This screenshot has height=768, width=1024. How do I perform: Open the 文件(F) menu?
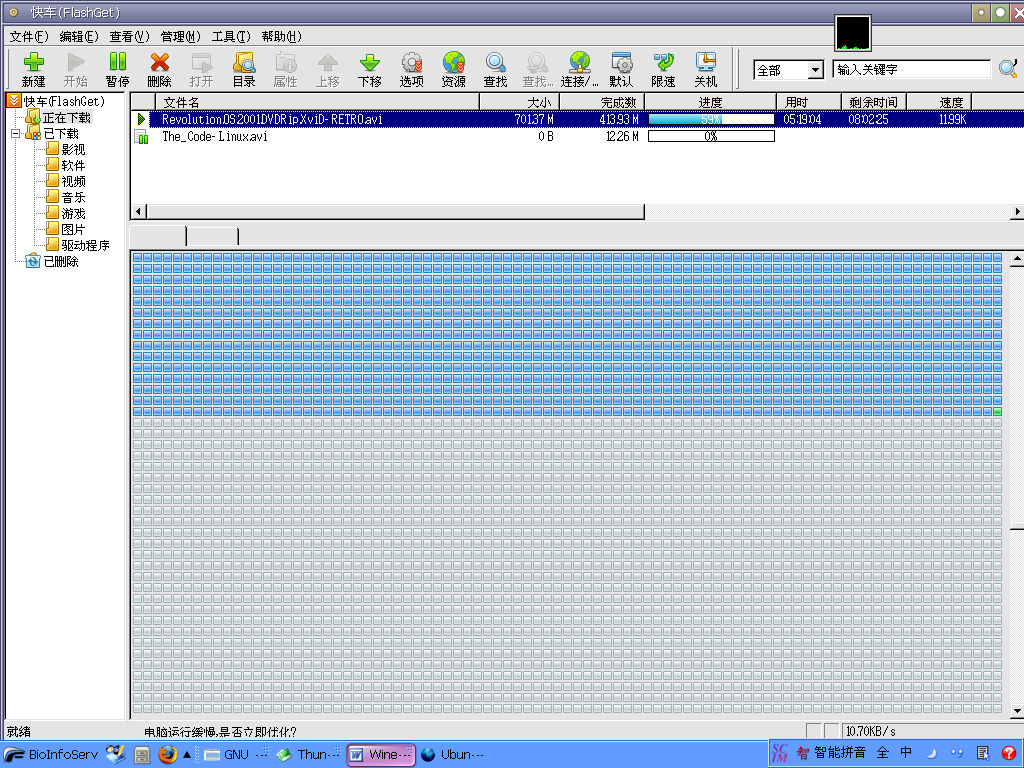pos(29,37)
